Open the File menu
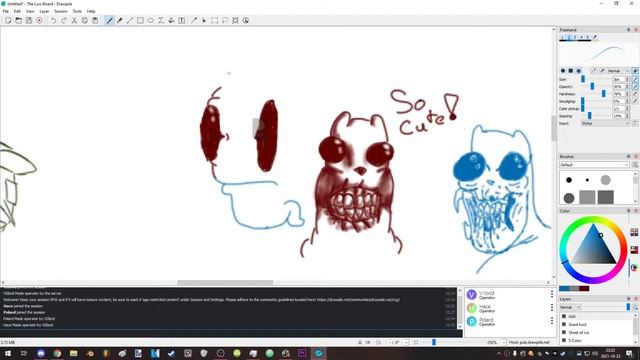Screen dimensions: 640x360 click(x=6, y=11)
